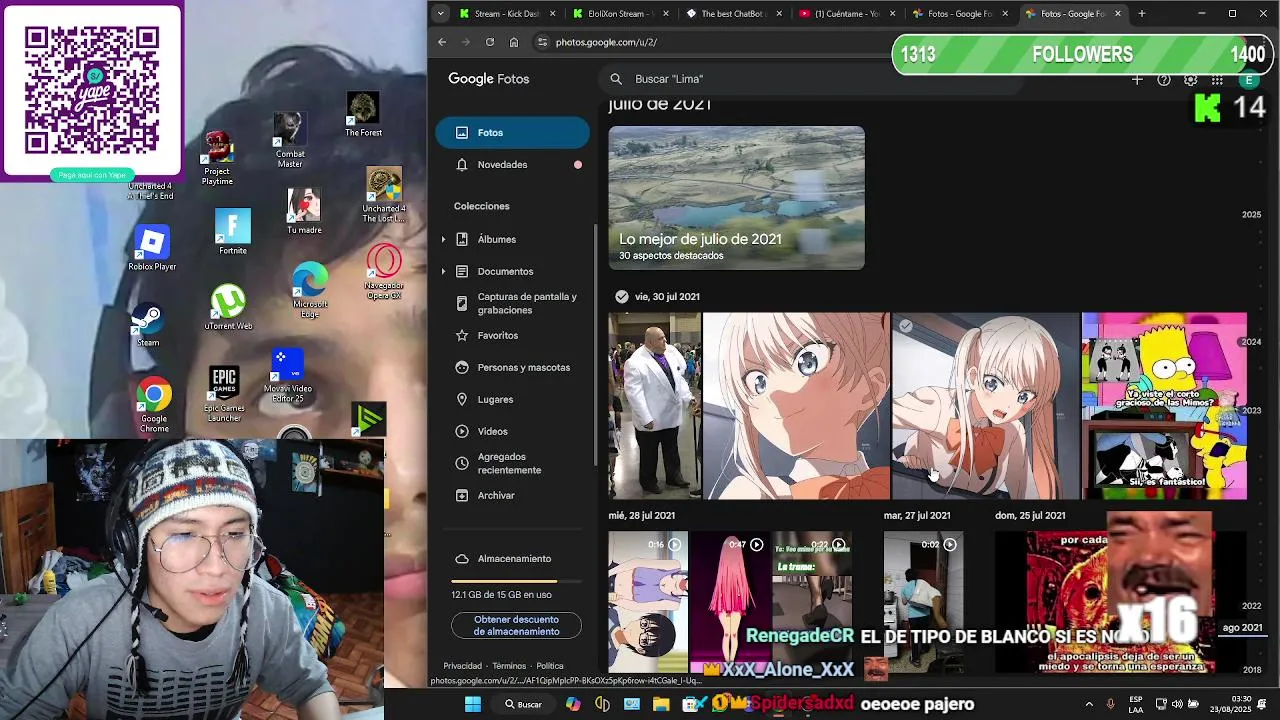Viewport: 1280px width, 720px height.
Task: Show hidden tray icons chevron
Action: (1089, 704)
